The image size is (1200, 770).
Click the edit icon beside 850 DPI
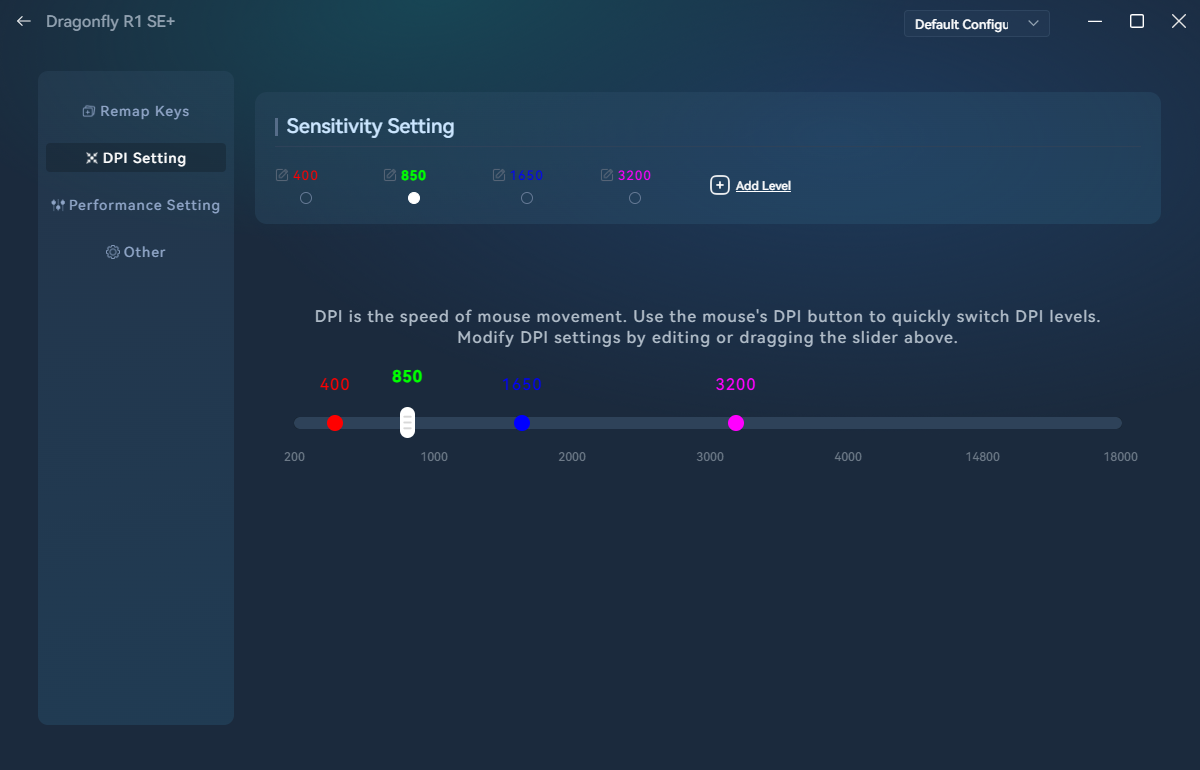click(x=390, y=175)
